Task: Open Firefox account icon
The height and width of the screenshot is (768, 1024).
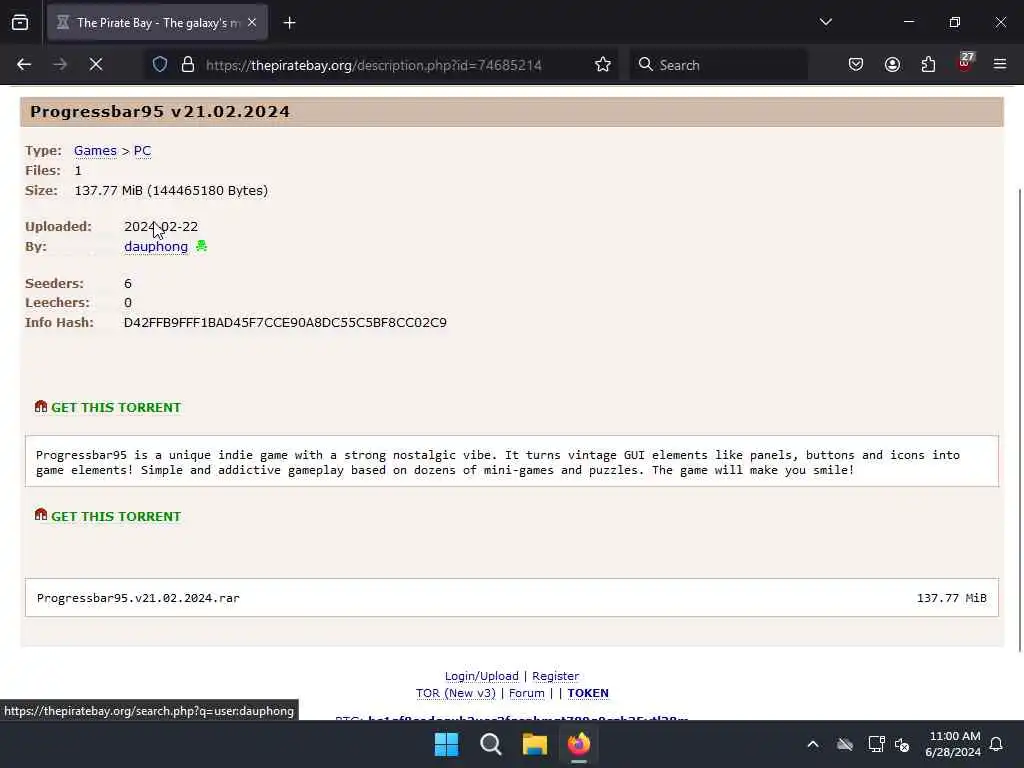Action: [892, 65]
